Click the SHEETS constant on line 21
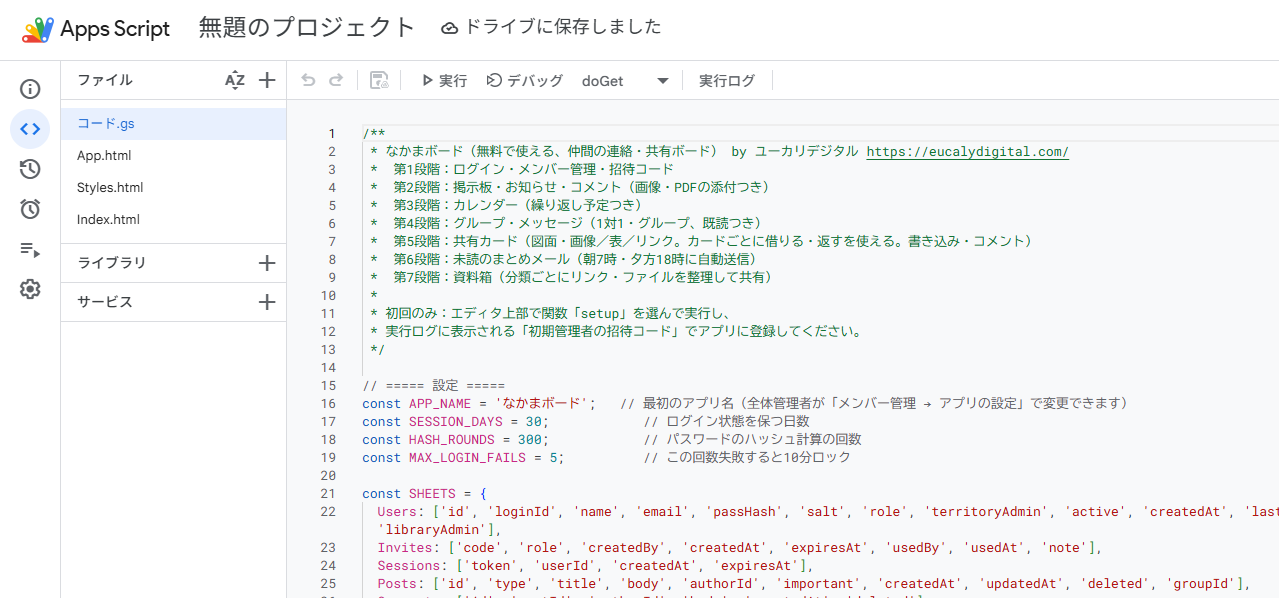Image resolution: width=1279 pixels, height=598 pixels. [432, 494]
